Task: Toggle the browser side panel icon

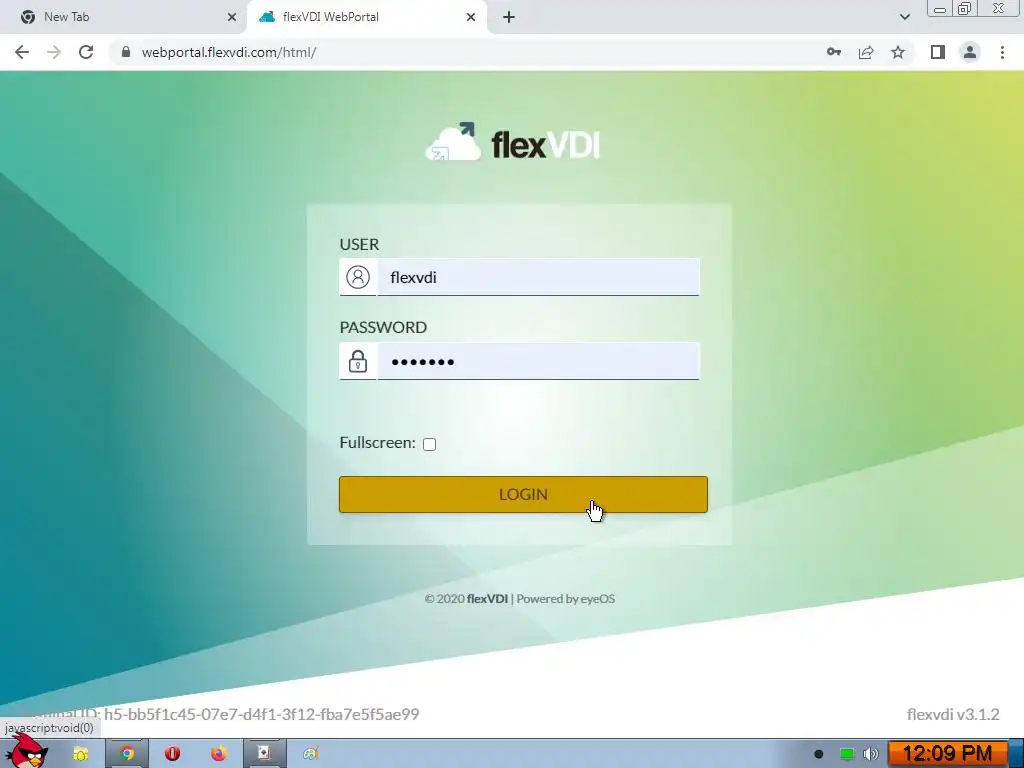Action: click(x=938, y=52)
